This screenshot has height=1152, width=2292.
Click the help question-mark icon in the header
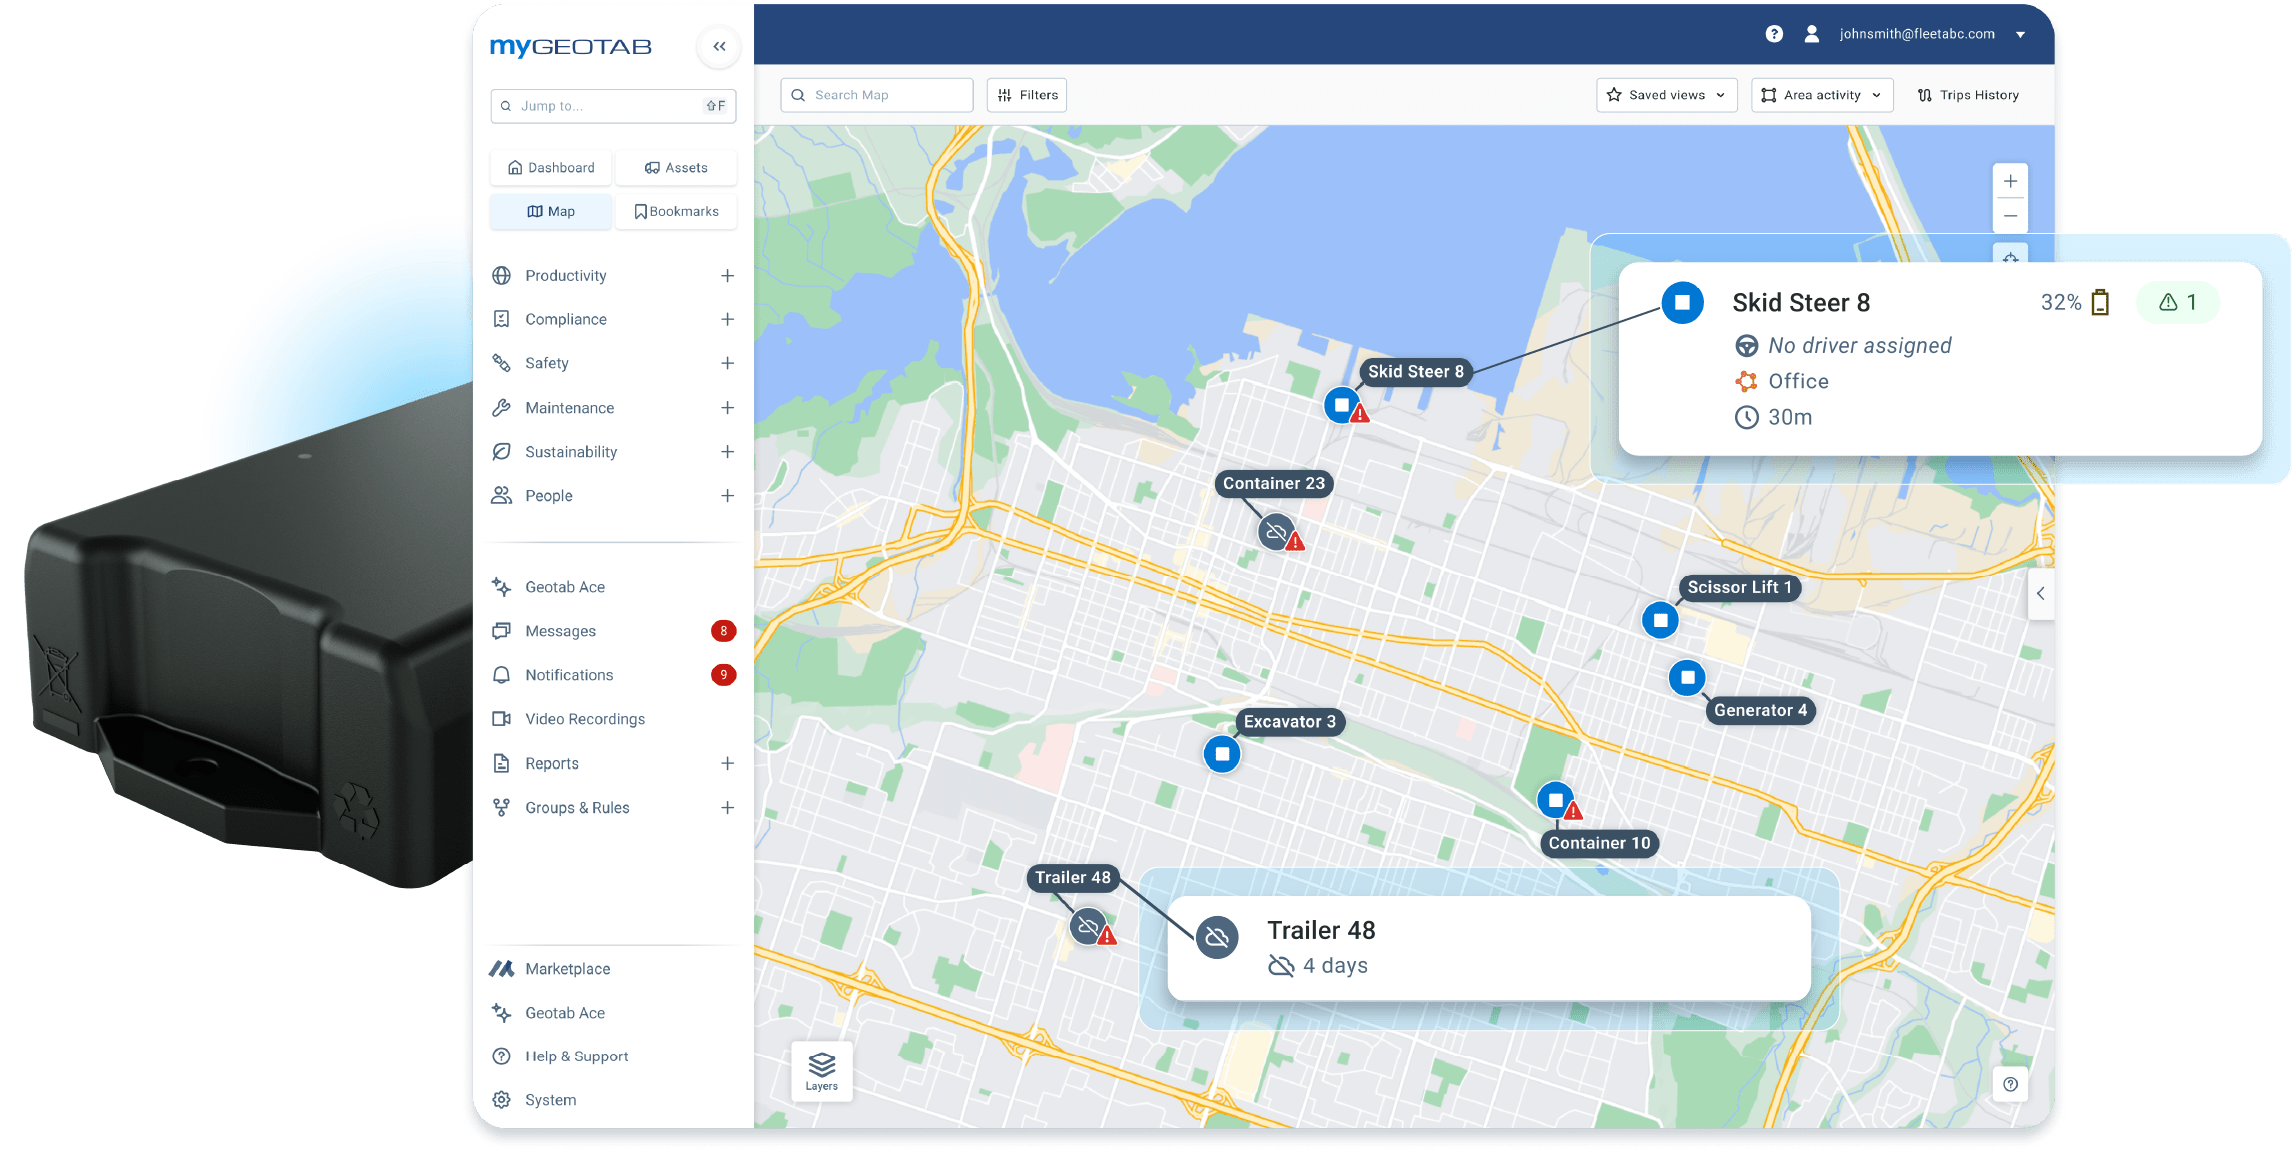coord(1775,33)
